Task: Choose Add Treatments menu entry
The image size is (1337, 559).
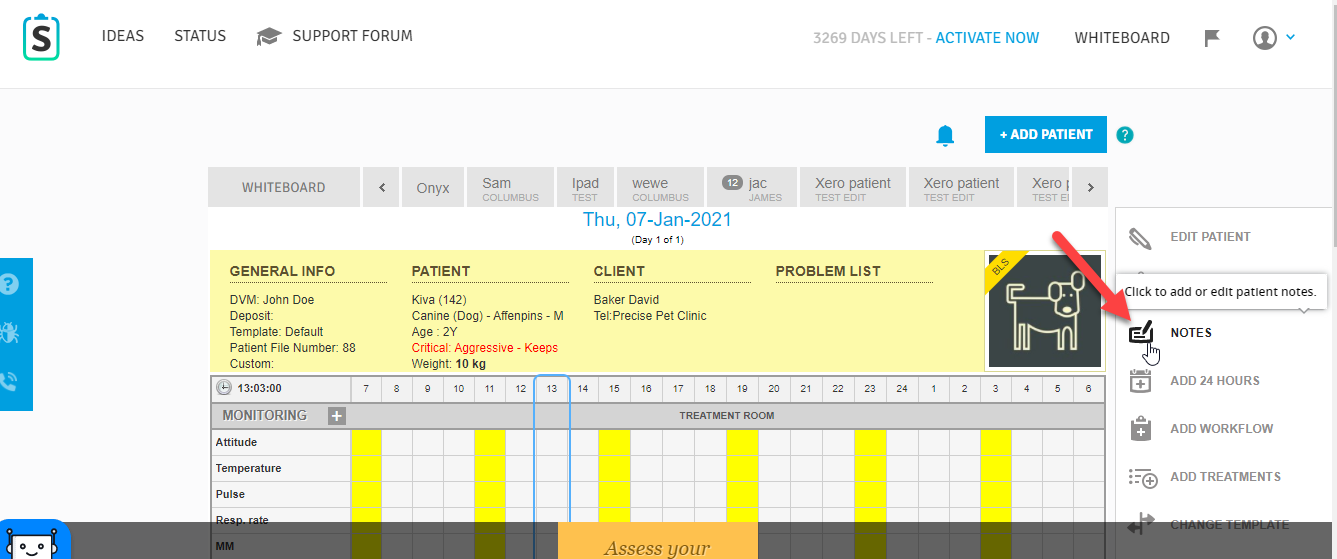Action: click(1225, 477)
